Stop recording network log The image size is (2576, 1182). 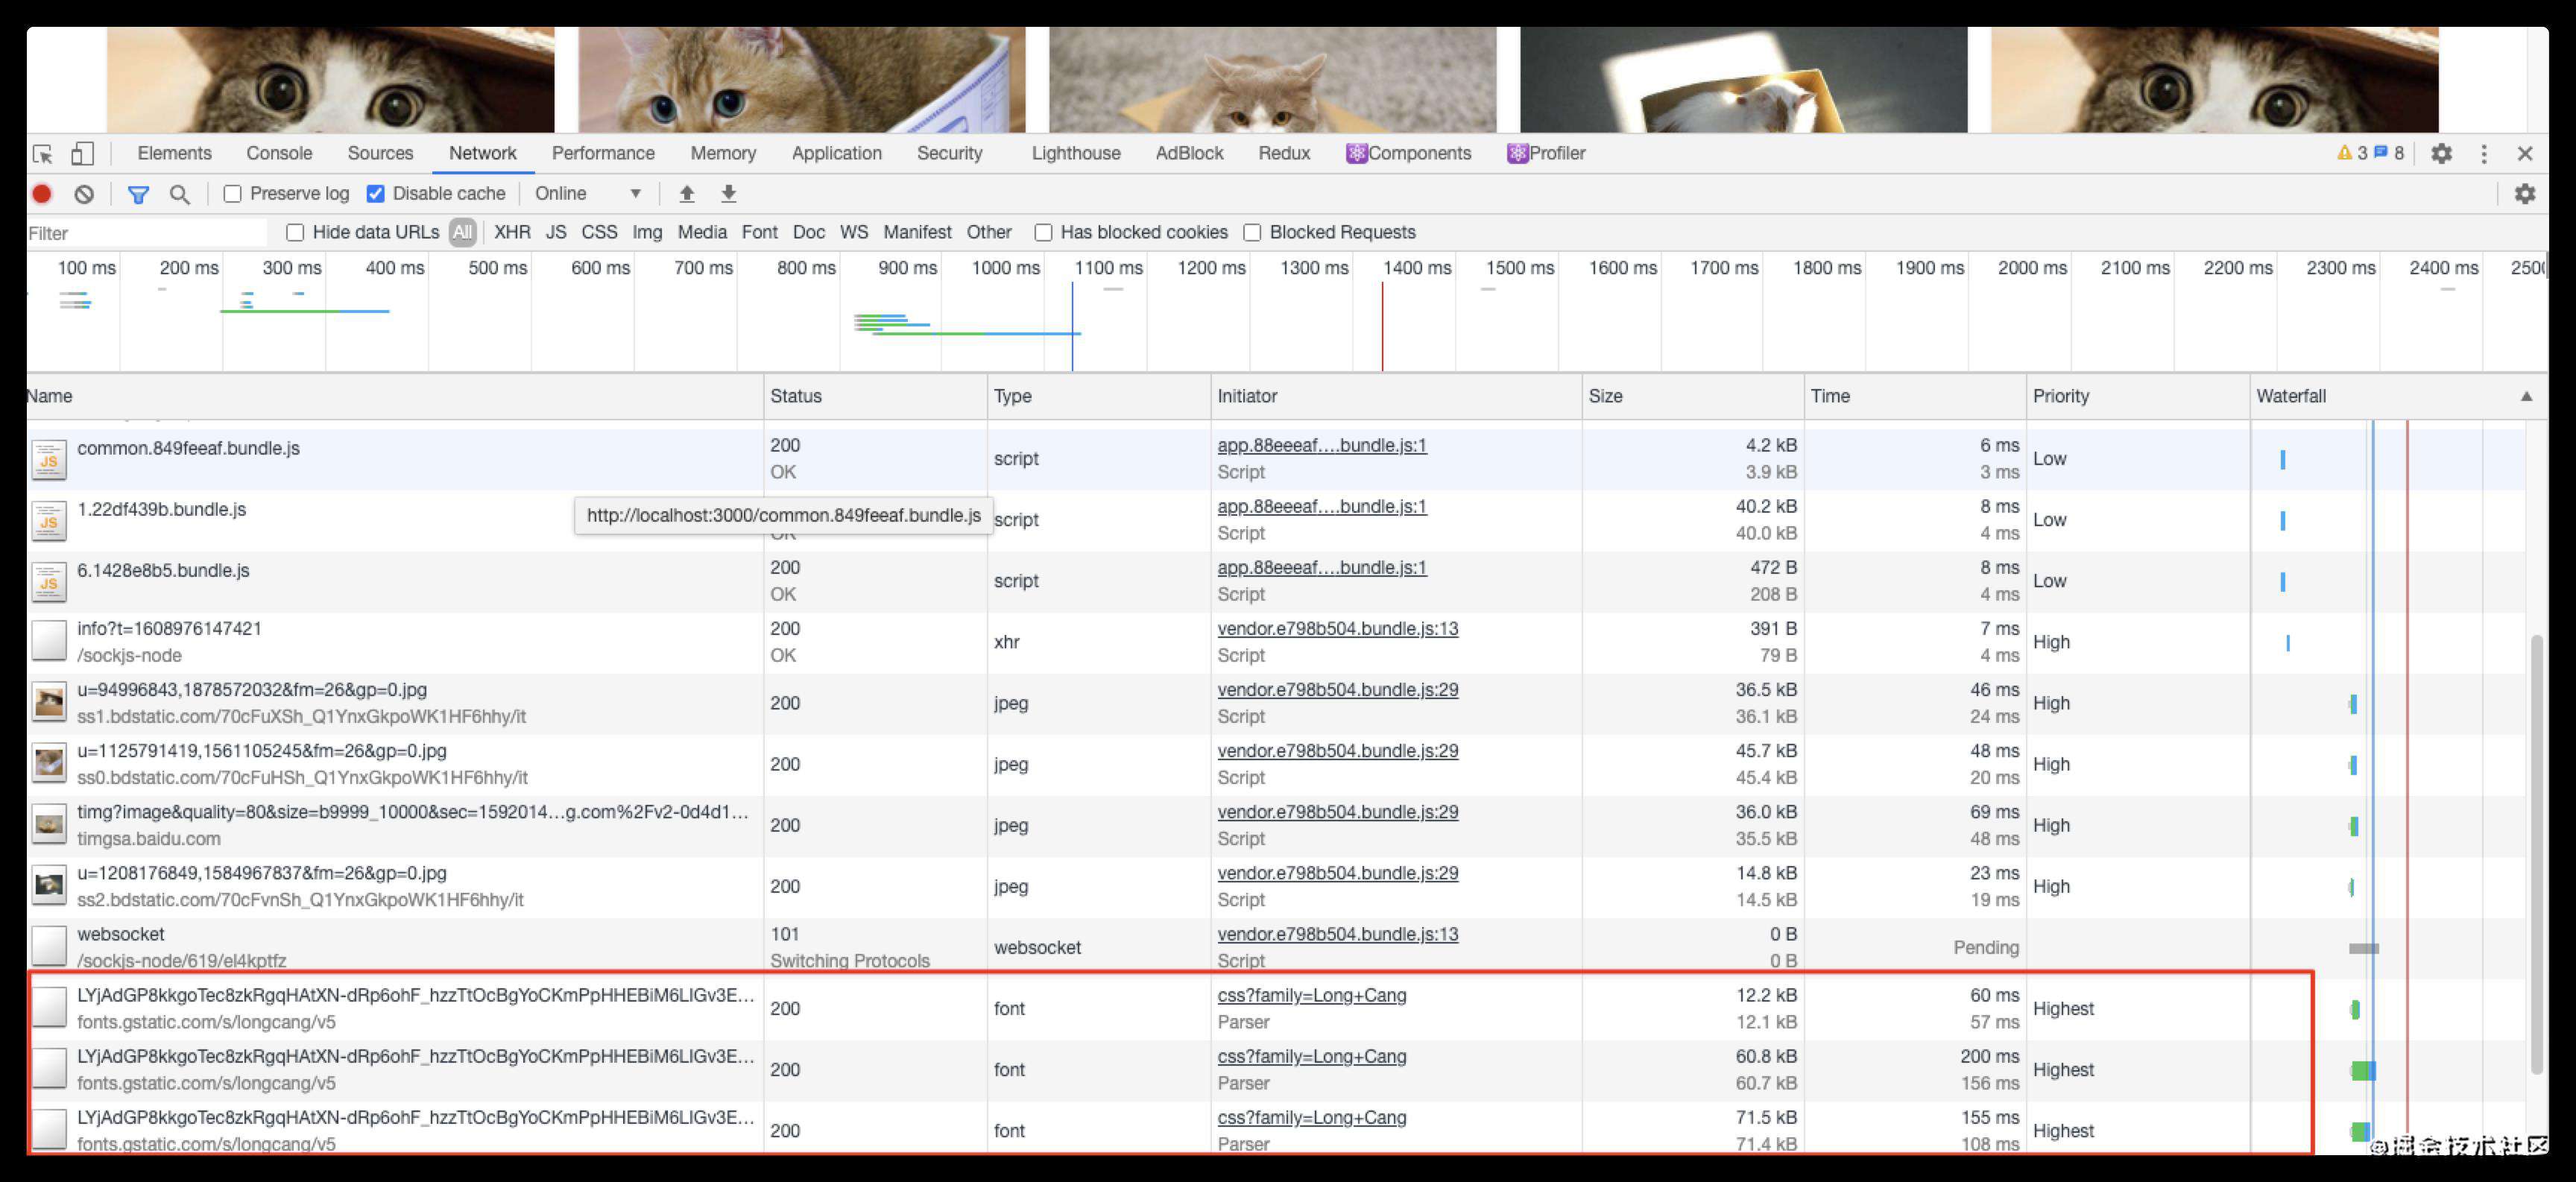[x=42, y=194]
